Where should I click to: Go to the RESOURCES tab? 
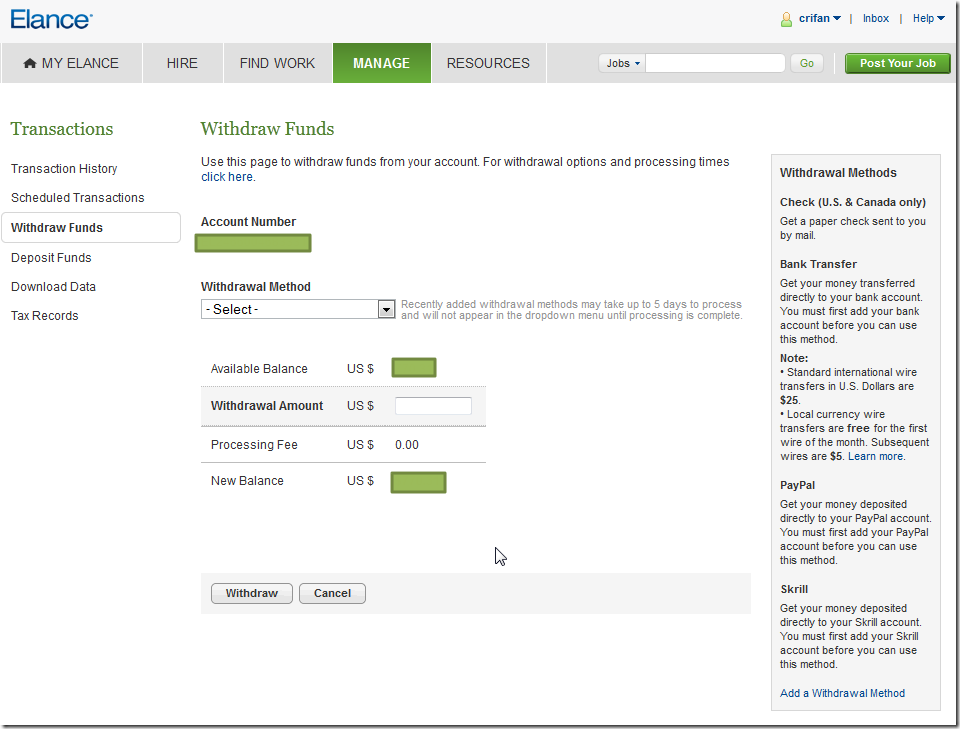pos(488,63)
